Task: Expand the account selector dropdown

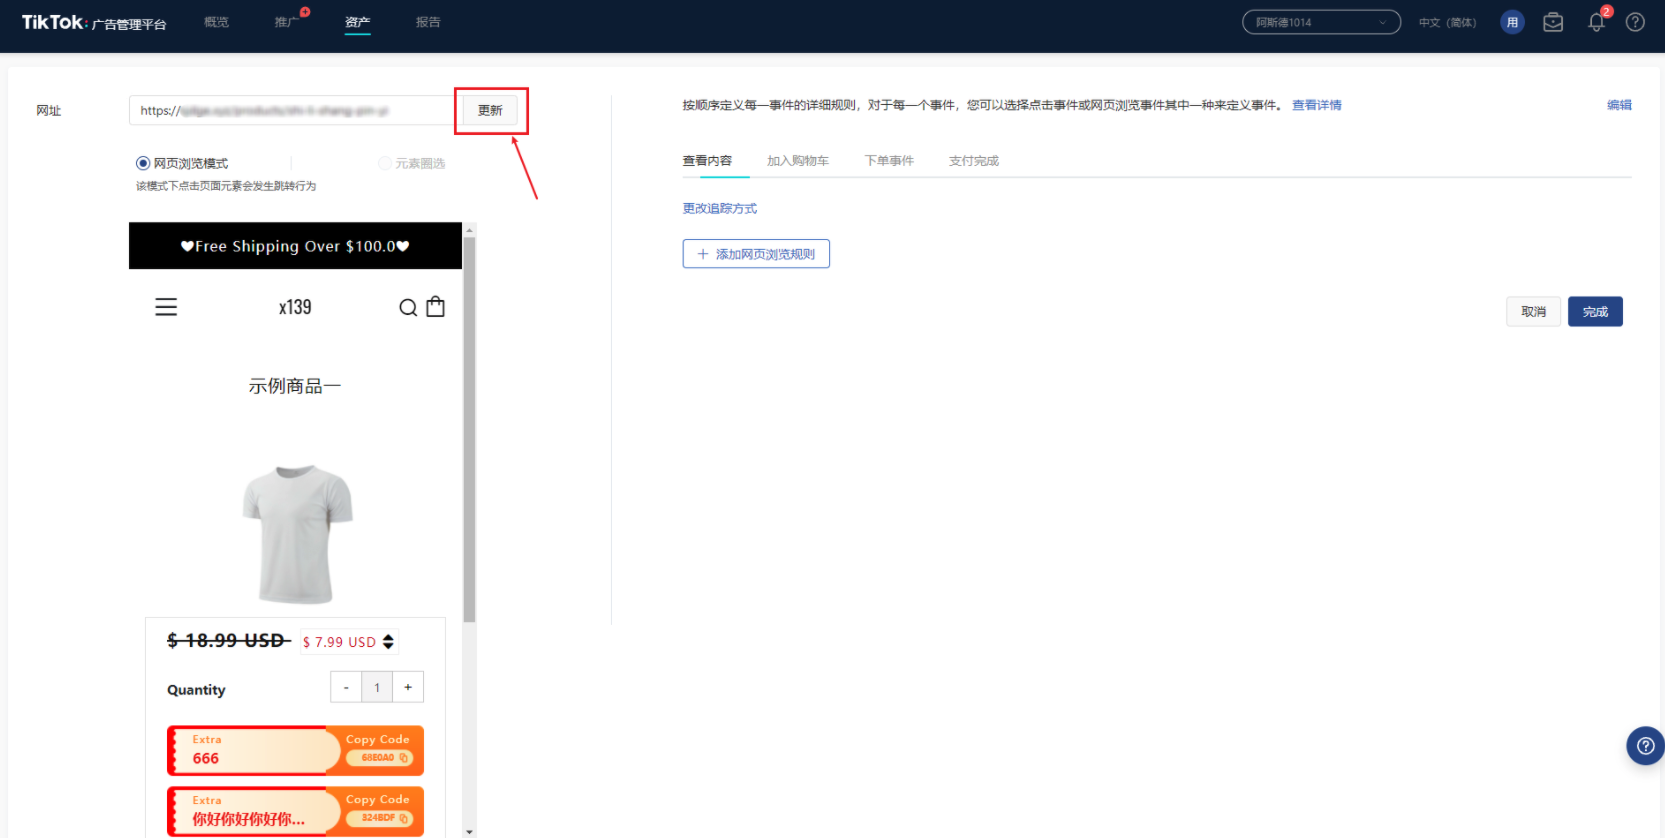Action: 1320,22
